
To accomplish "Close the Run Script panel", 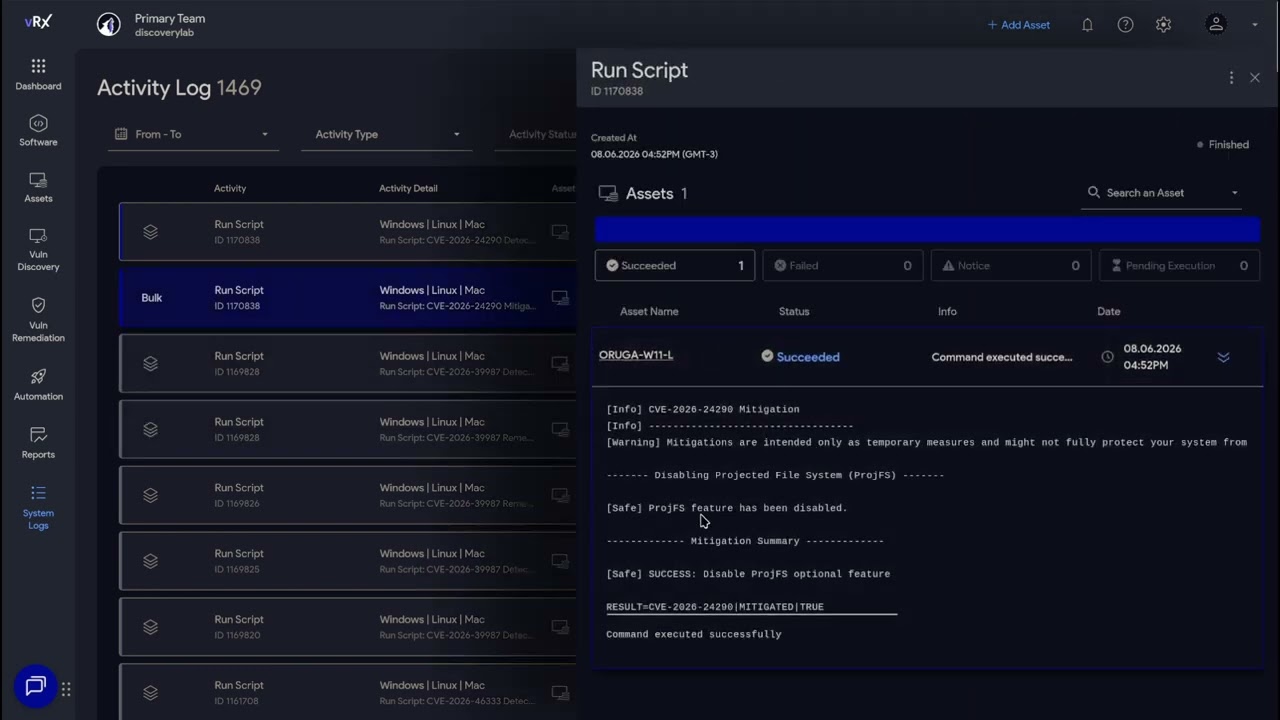I will (x=1255, y=77).
